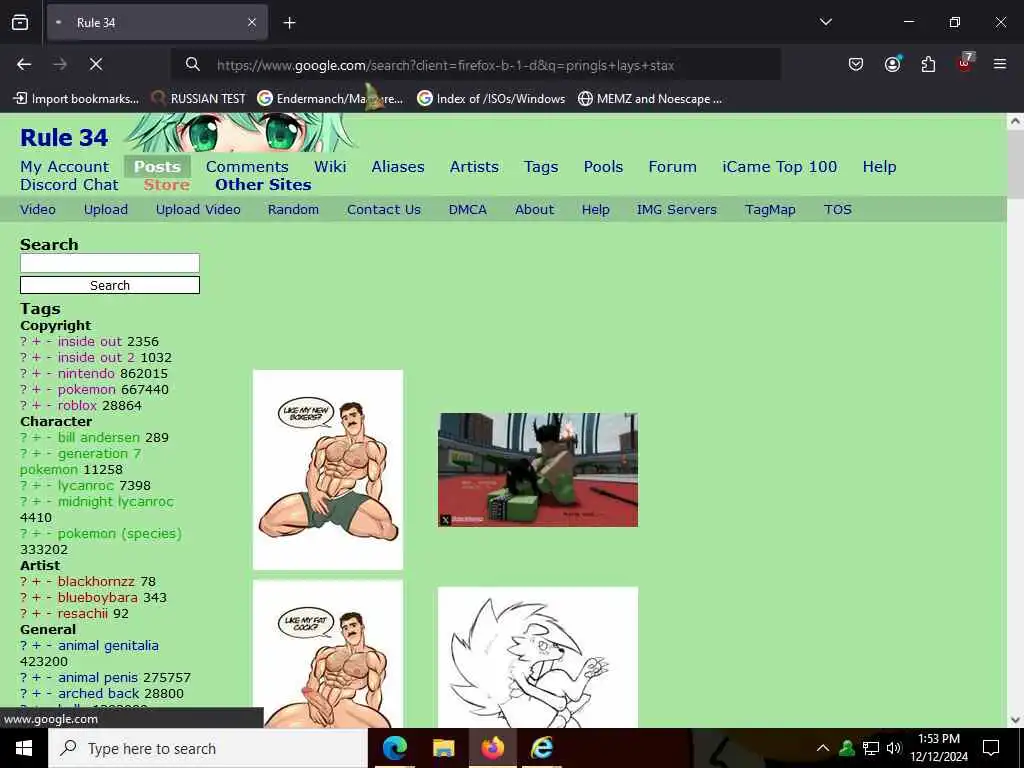
Task: Open TagMap page
Action: click(x=770, y=210)
